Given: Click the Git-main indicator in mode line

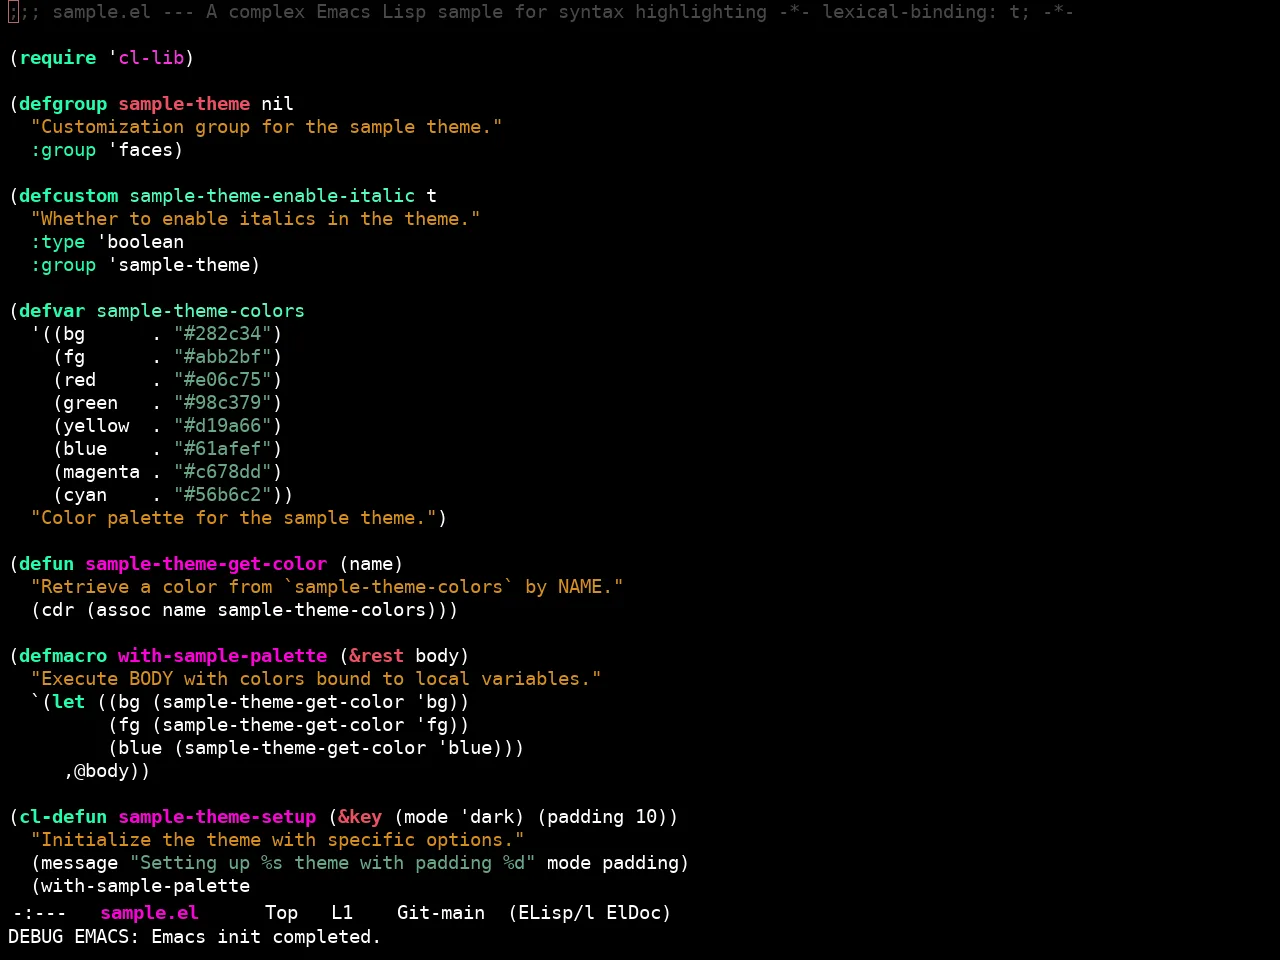Looking at the screenshot, I should (441, 913).
